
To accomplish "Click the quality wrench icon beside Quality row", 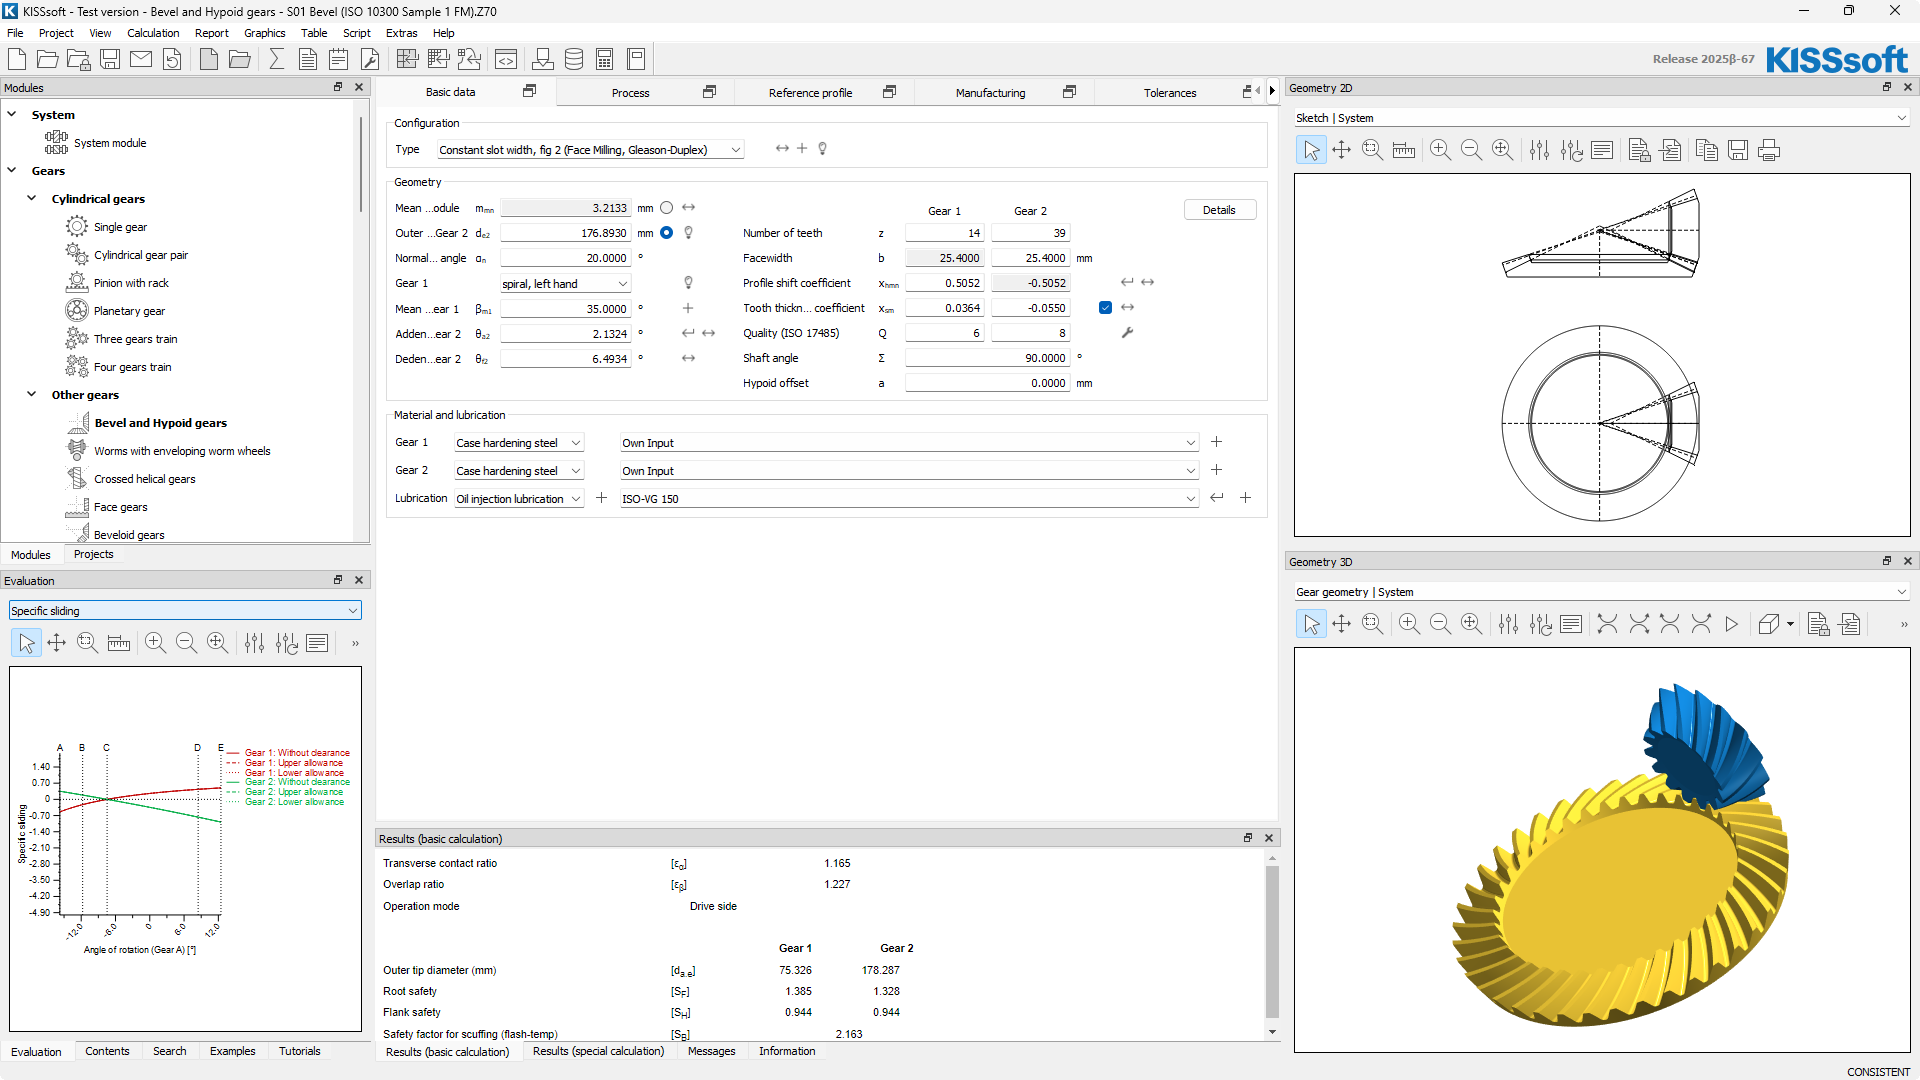I will tap(1127, 333).
